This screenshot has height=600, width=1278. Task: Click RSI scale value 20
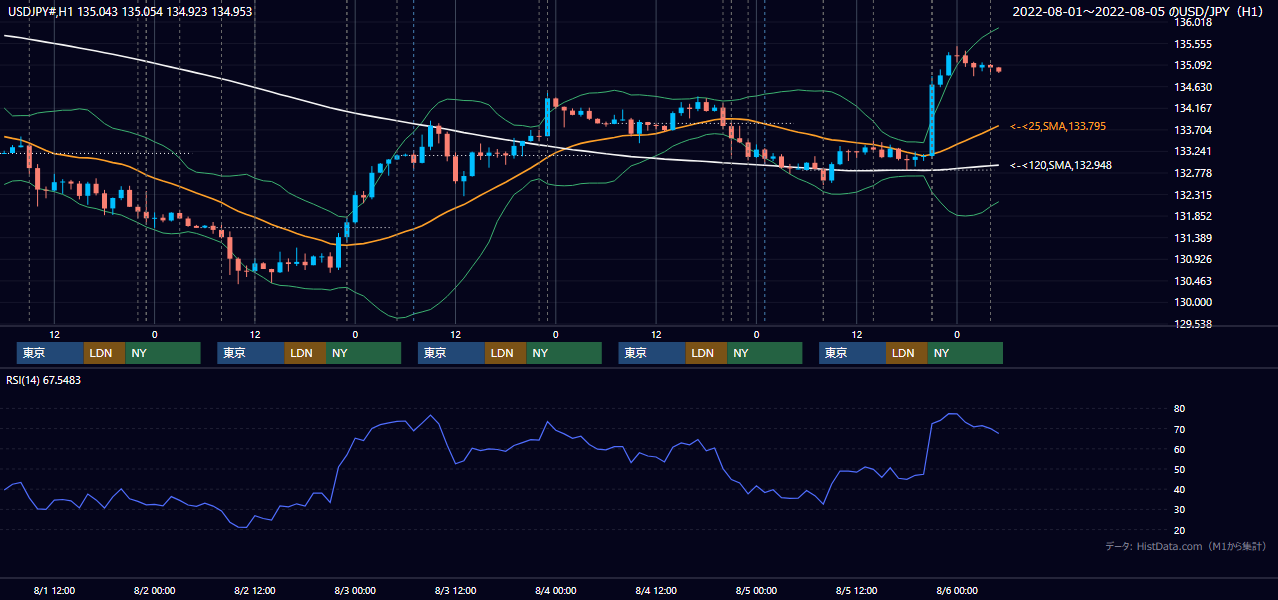click(1179, 530)
